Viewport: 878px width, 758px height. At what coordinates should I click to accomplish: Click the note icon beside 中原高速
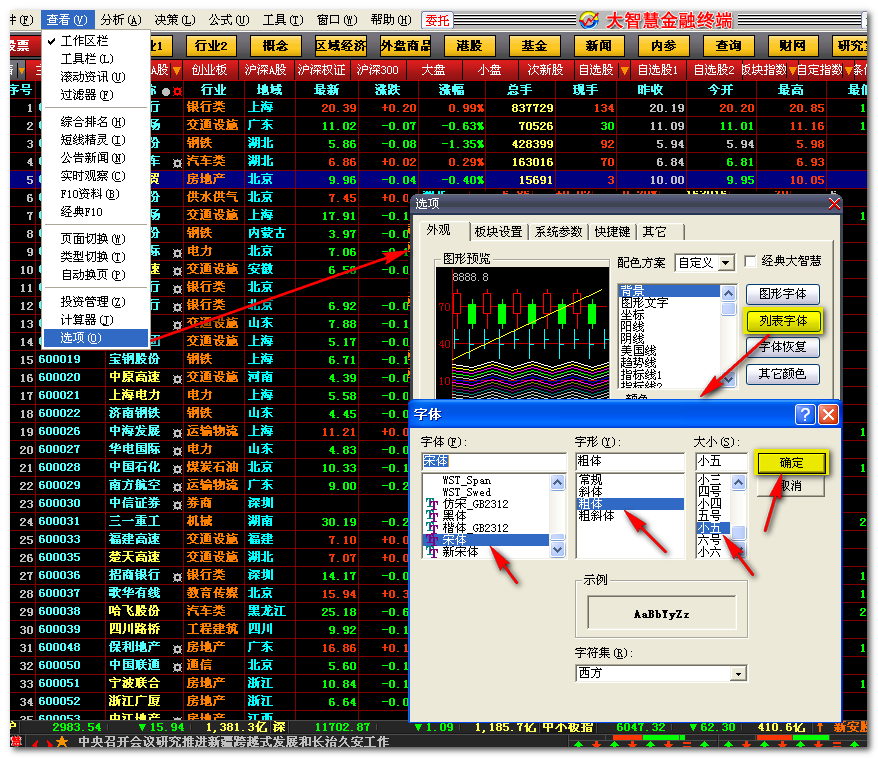pos(177,379)
